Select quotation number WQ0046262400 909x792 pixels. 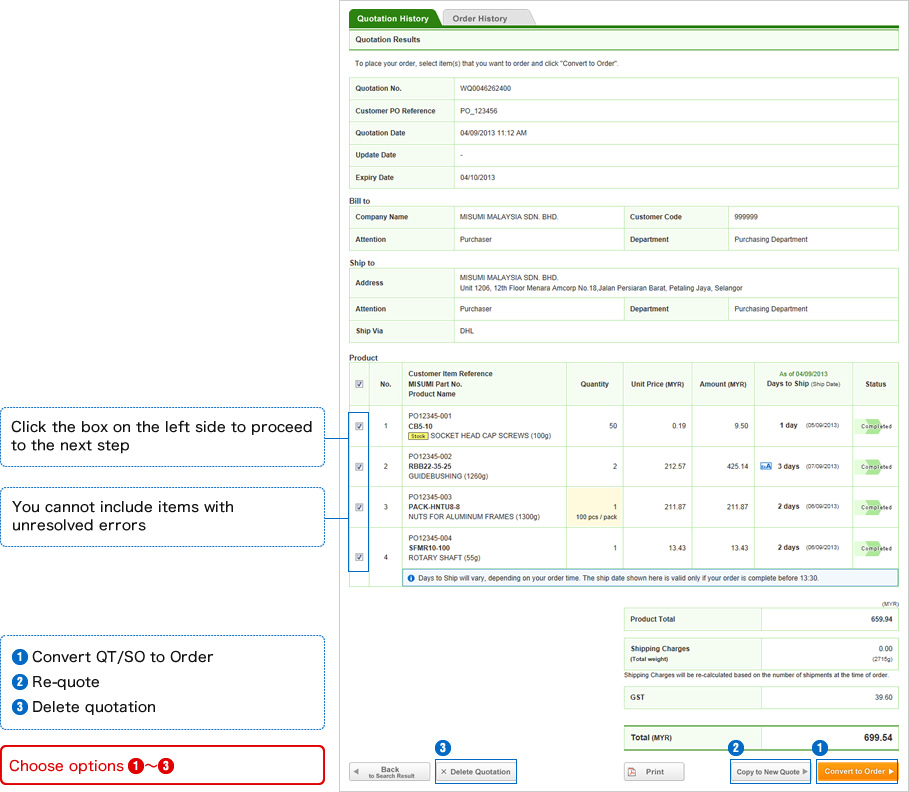tap(485, 89)
